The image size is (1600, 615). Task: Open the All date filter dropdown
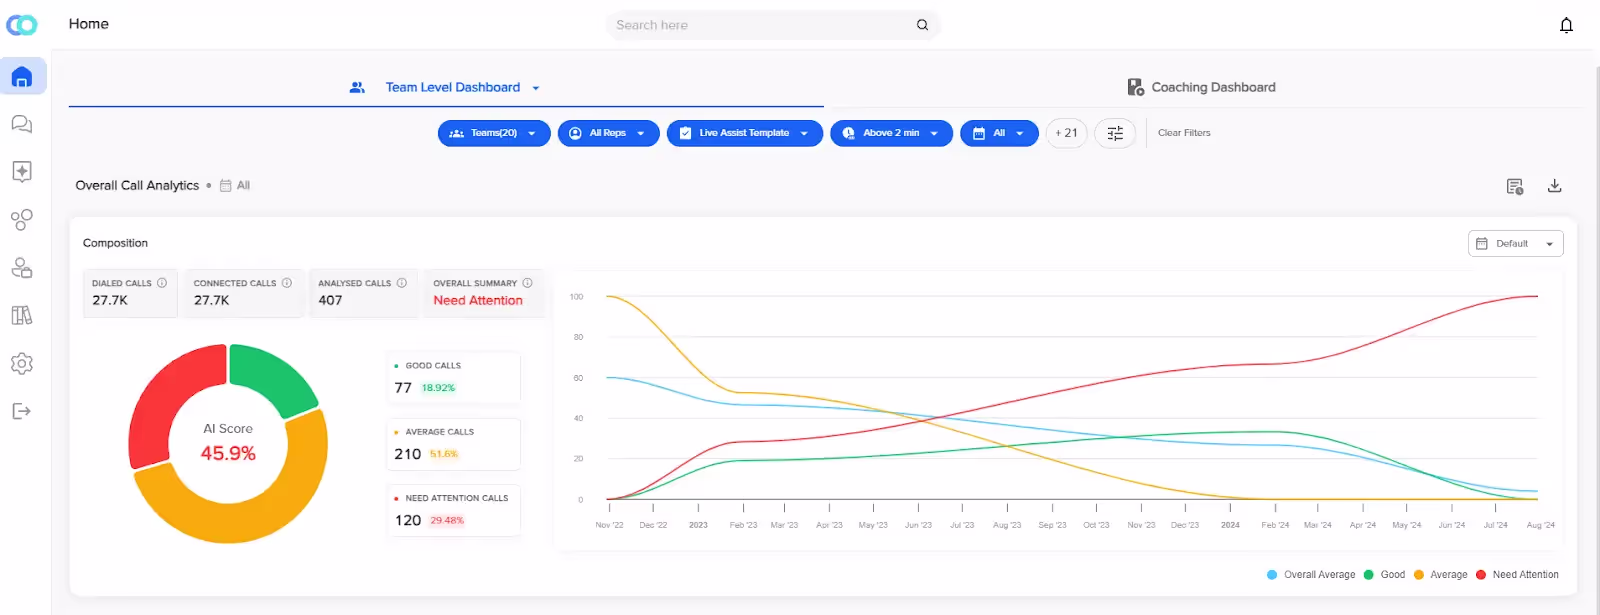(x=999, y=133)
